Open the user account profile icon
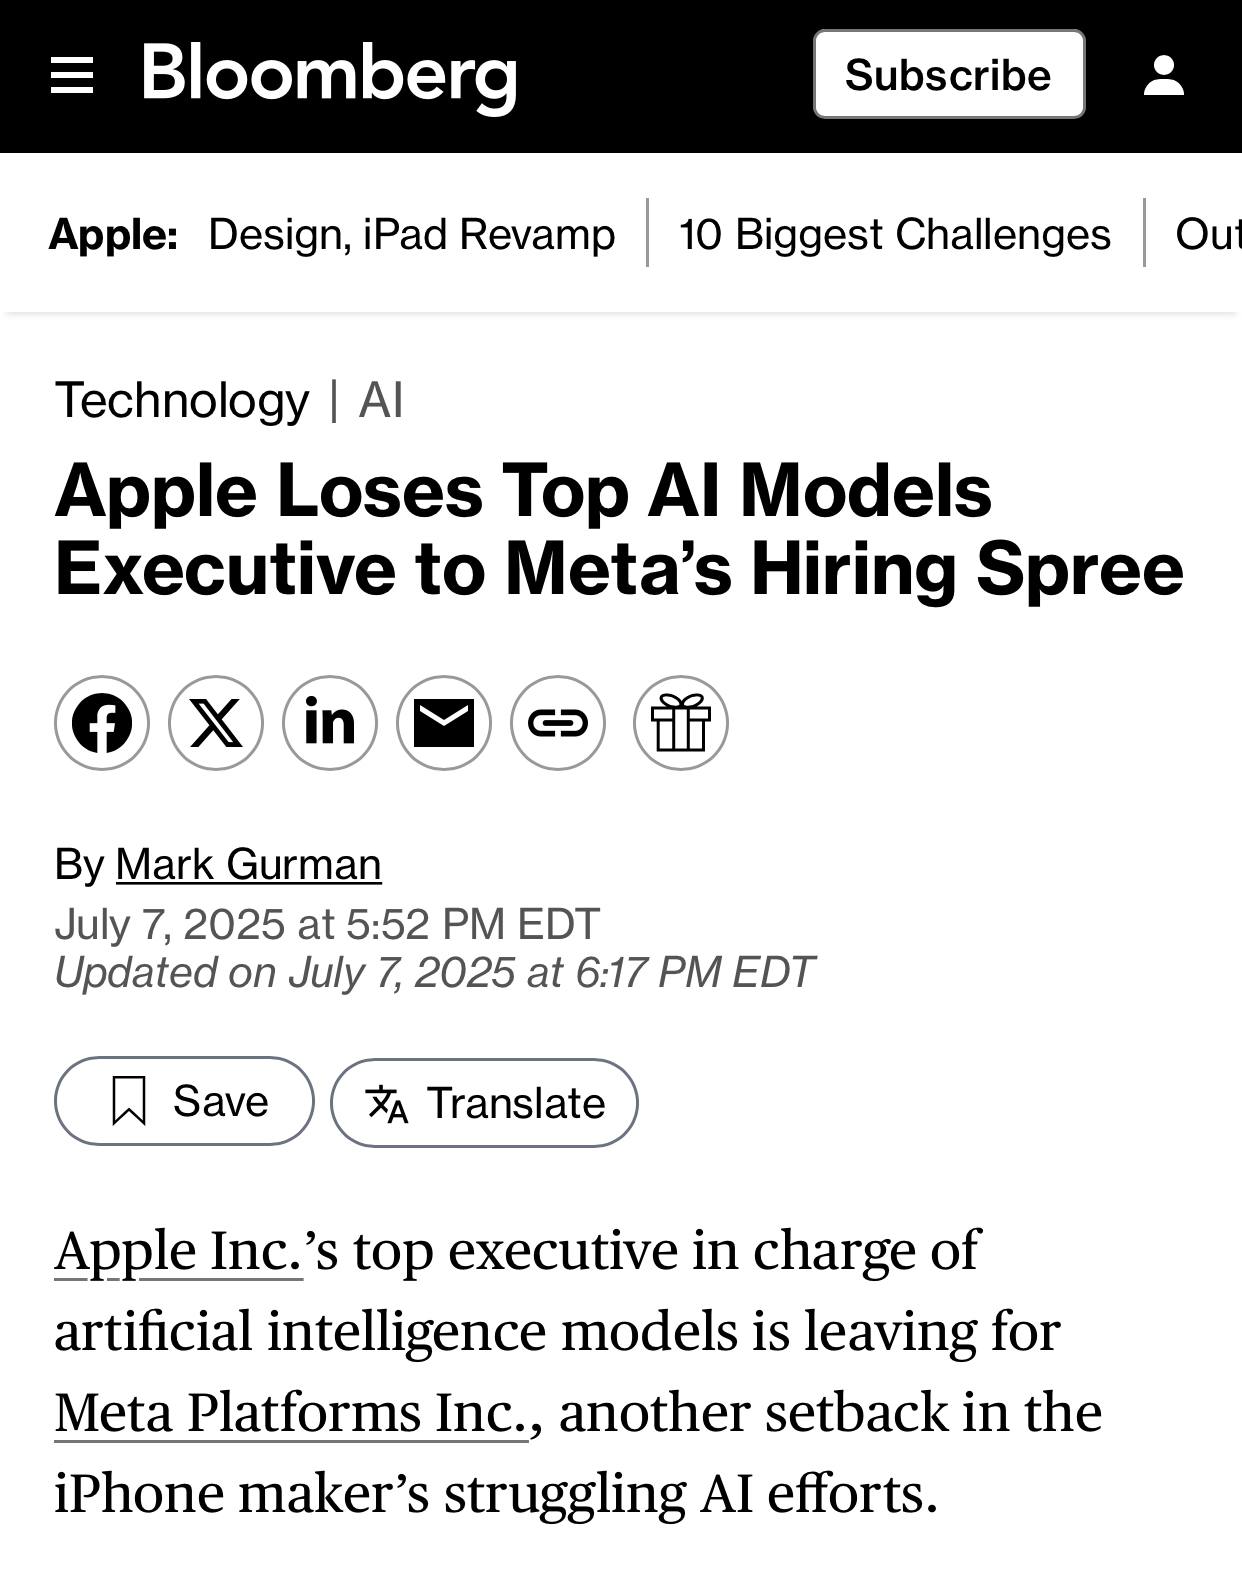The width and height of the screenshot is (1242, 1575). [1164, 76]
